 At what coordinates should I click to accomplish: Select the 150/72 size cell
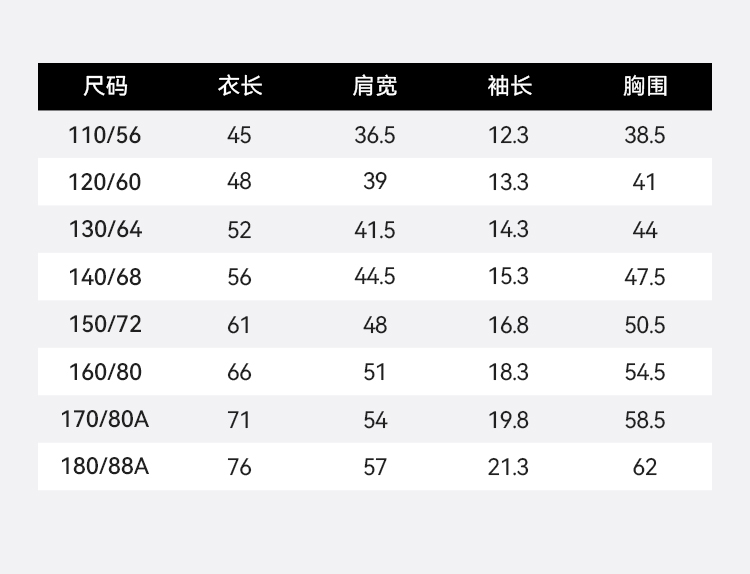point(105,325)
